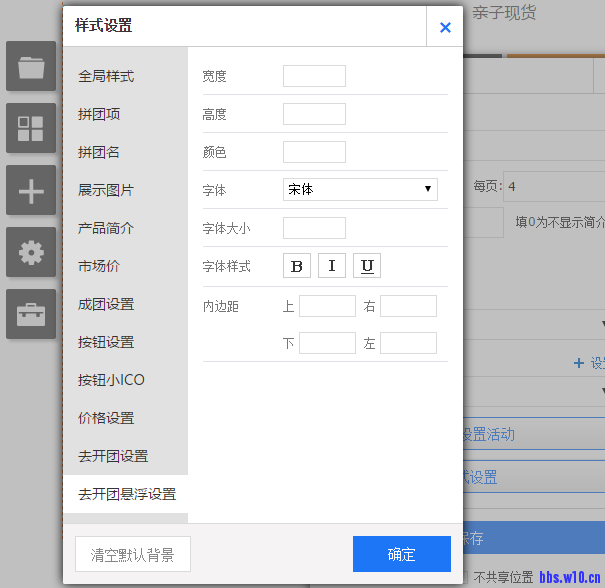Open the 字体 font dropdown showing 宋体

360,190
